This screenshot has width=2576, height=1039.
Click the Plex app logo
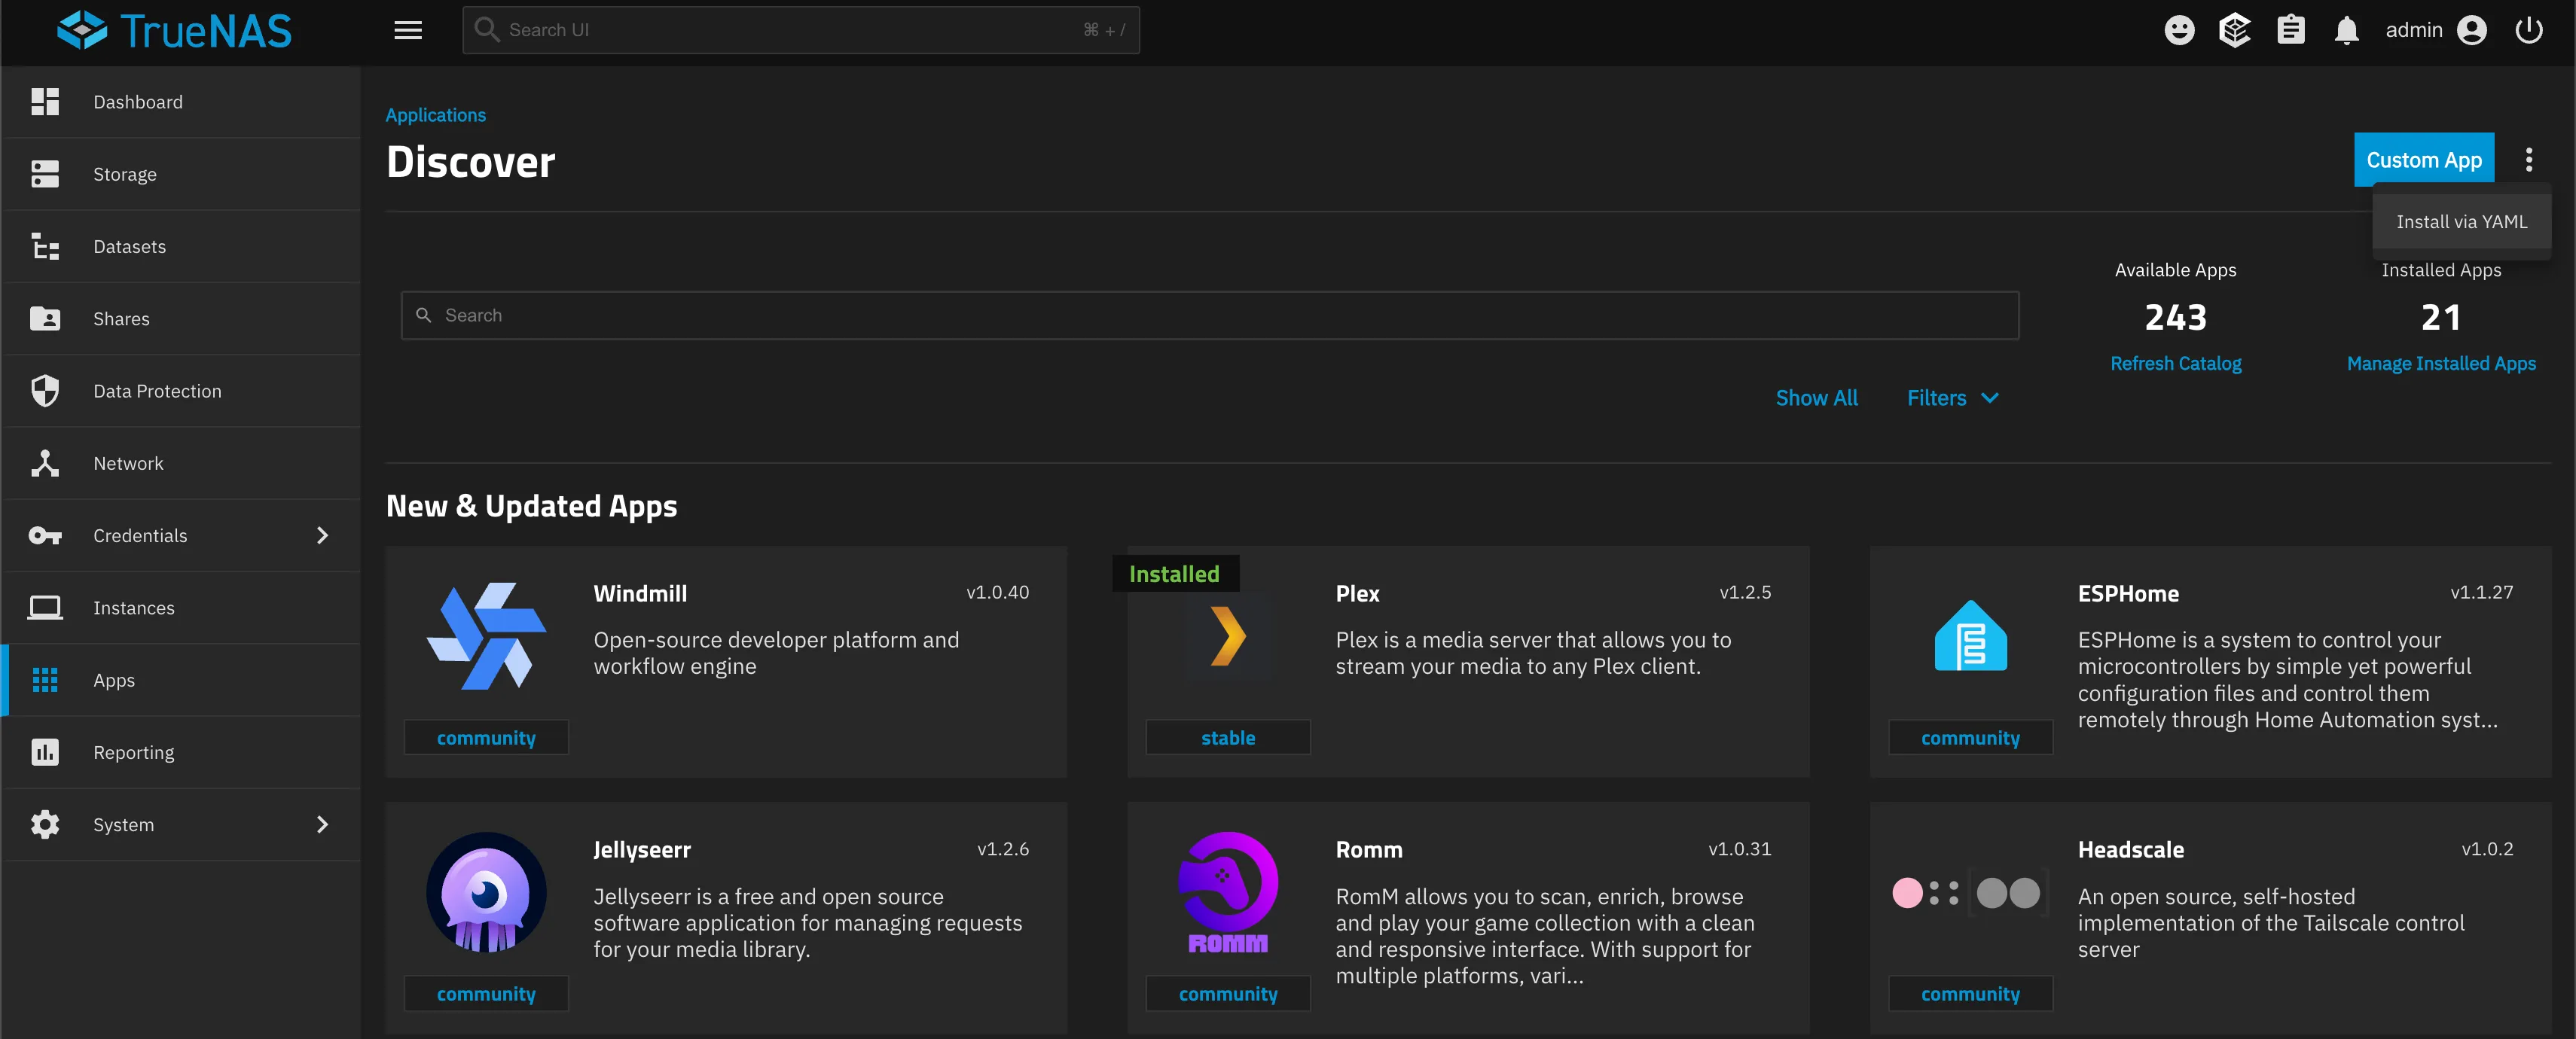pyautogui.click(x=1228, y=636)
